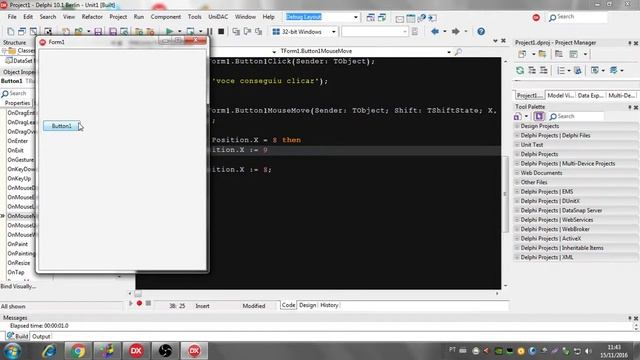The height and width of the screenshot is (360, 640).
Task: Click the Add folder icon in Project Manager
Action: point(542,54)
